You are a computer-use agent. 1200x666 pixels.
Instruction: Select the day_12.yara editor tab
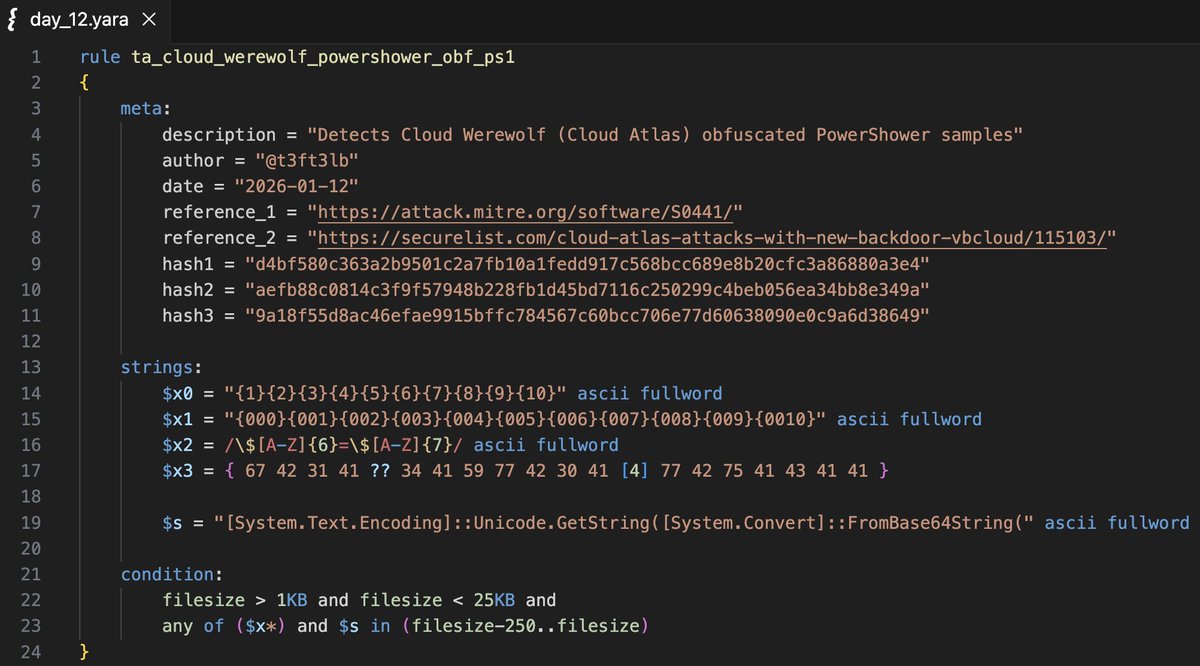click(82, 18)
